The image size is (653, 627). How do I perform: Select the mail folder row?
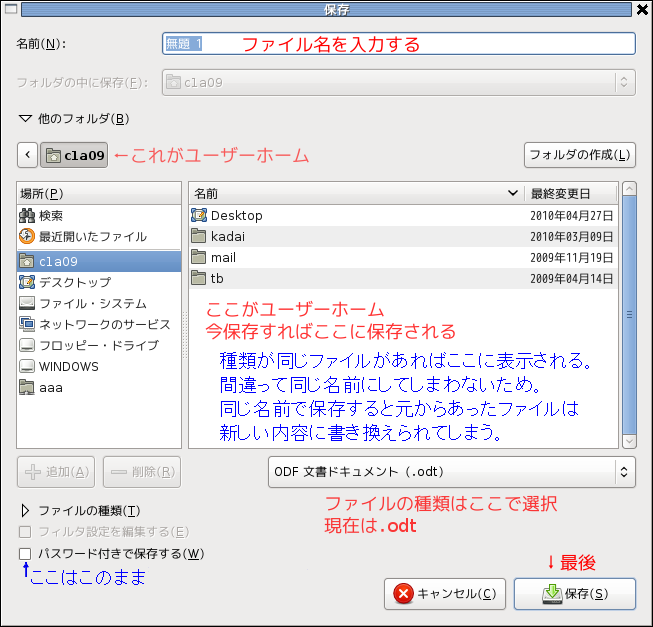(x=403, y=257)
